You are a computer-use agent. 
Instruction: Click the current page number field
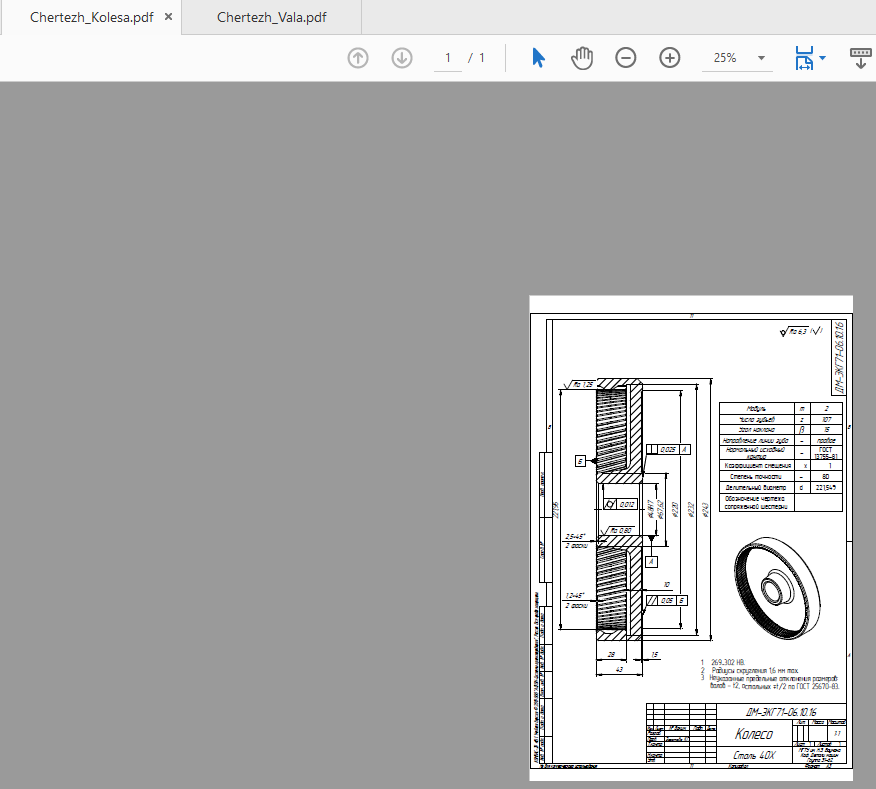tap(448, 58)
